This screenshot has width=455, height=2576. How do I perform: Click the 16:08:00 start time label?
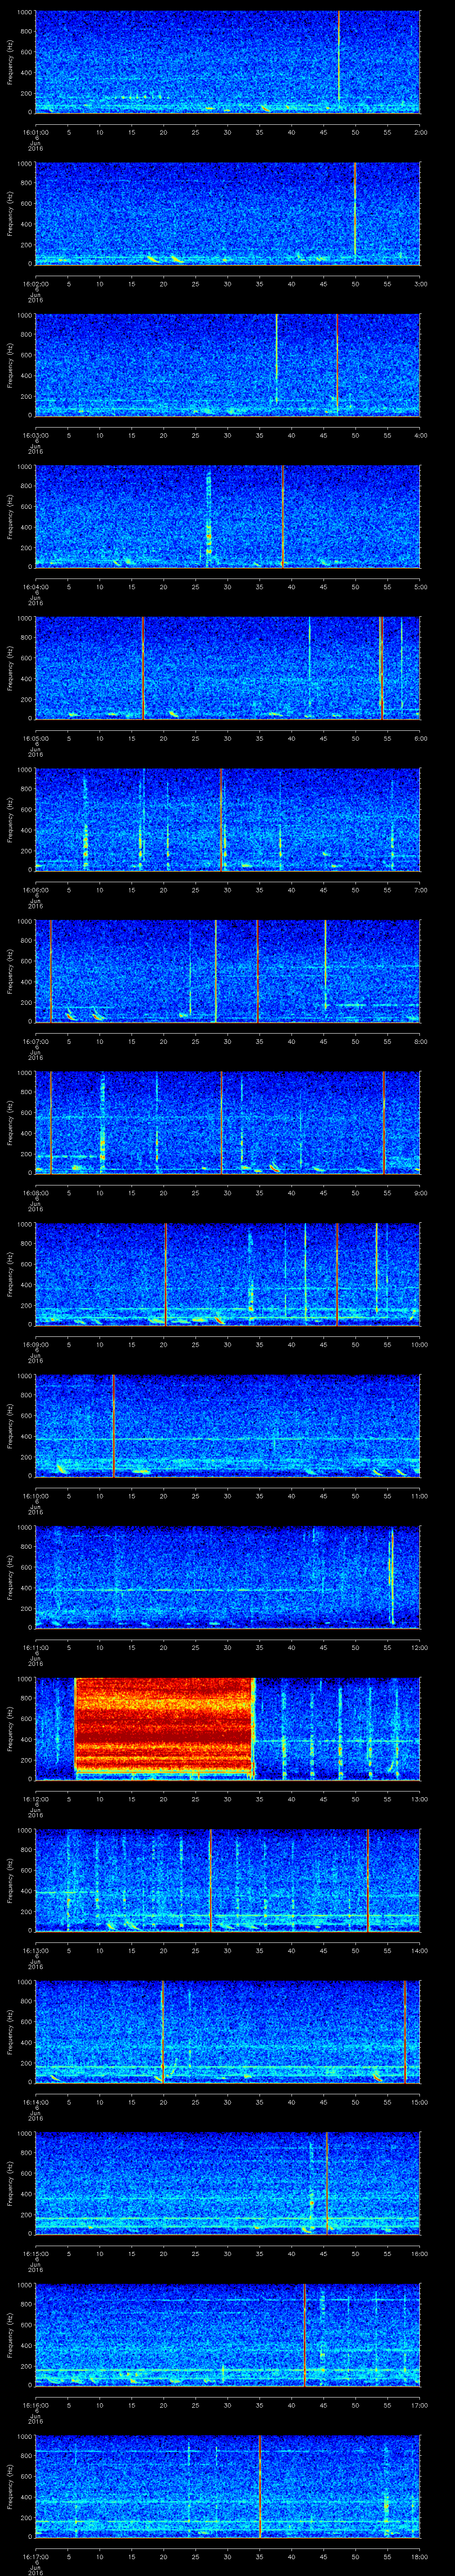[35, 1192]
